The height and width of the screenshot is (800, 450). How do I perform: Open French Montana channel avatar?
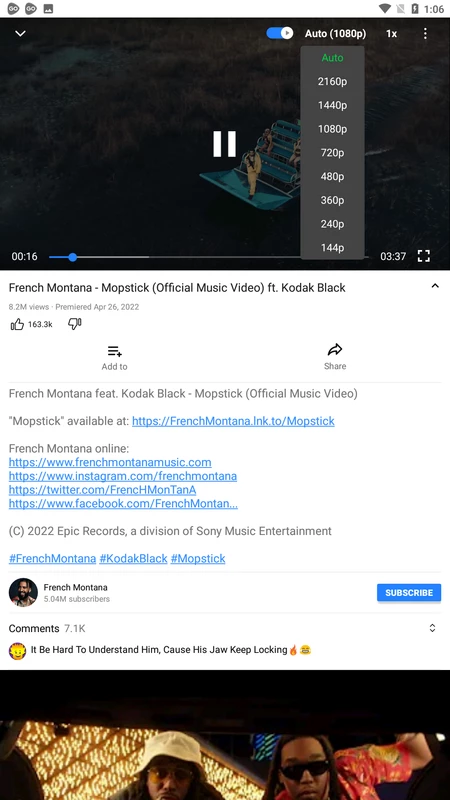(x=23, y=592)
